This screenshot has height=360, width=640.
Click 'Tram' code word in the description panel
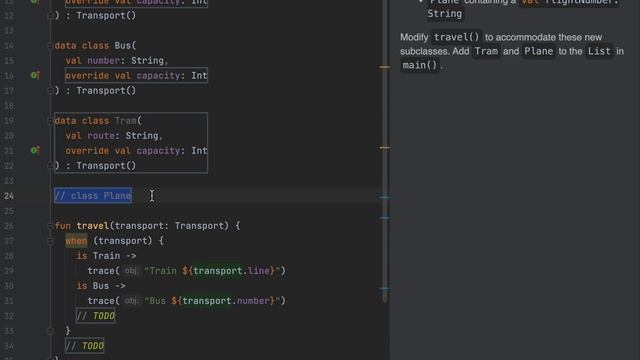tap(486, 51)
